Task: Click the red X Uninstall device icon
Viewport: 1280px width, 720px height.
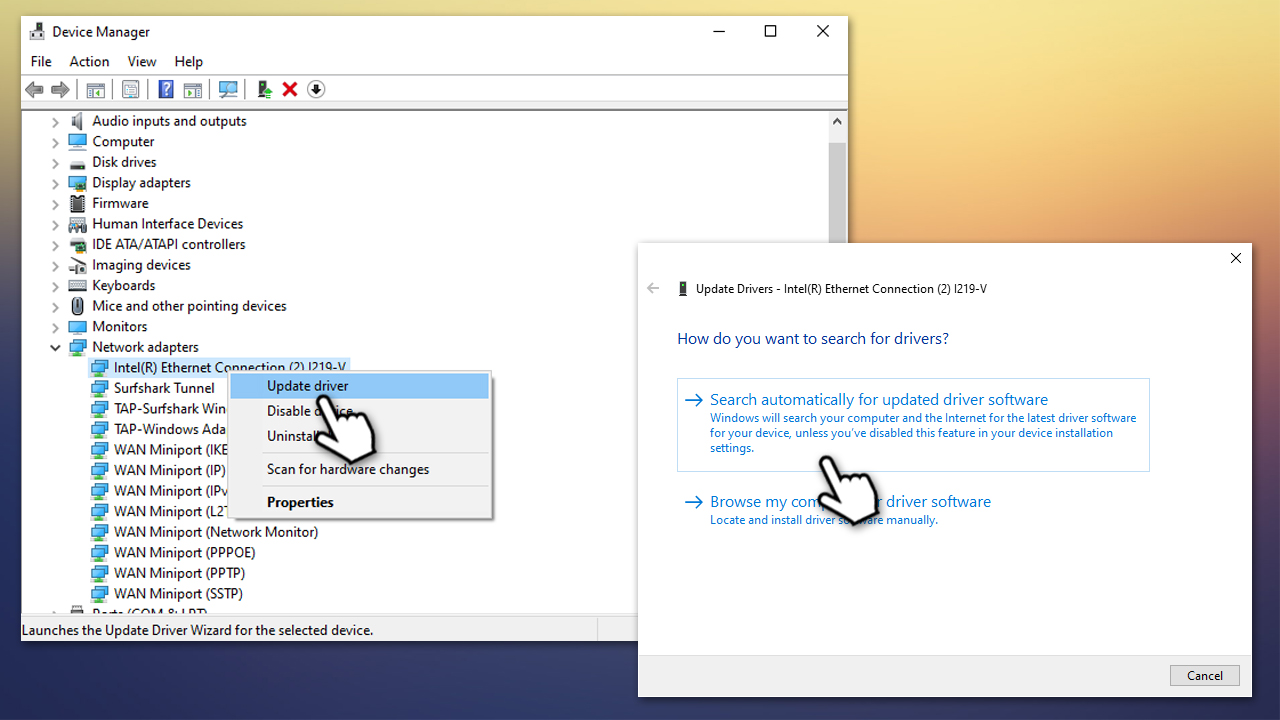Action: (x=290, y=90)
